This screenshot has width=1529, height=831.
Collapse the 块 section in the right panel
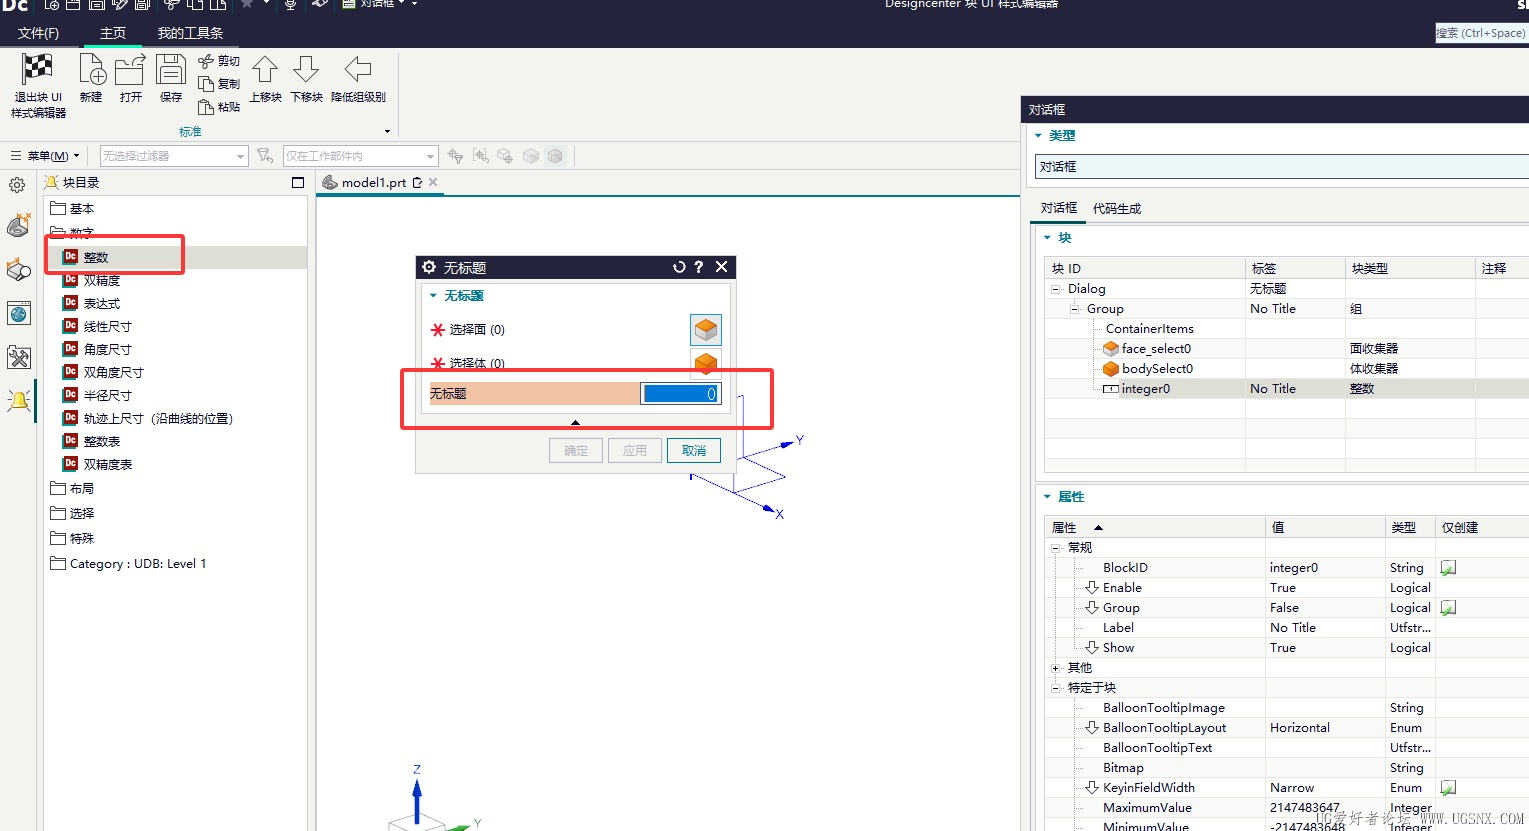[1047, 238]
